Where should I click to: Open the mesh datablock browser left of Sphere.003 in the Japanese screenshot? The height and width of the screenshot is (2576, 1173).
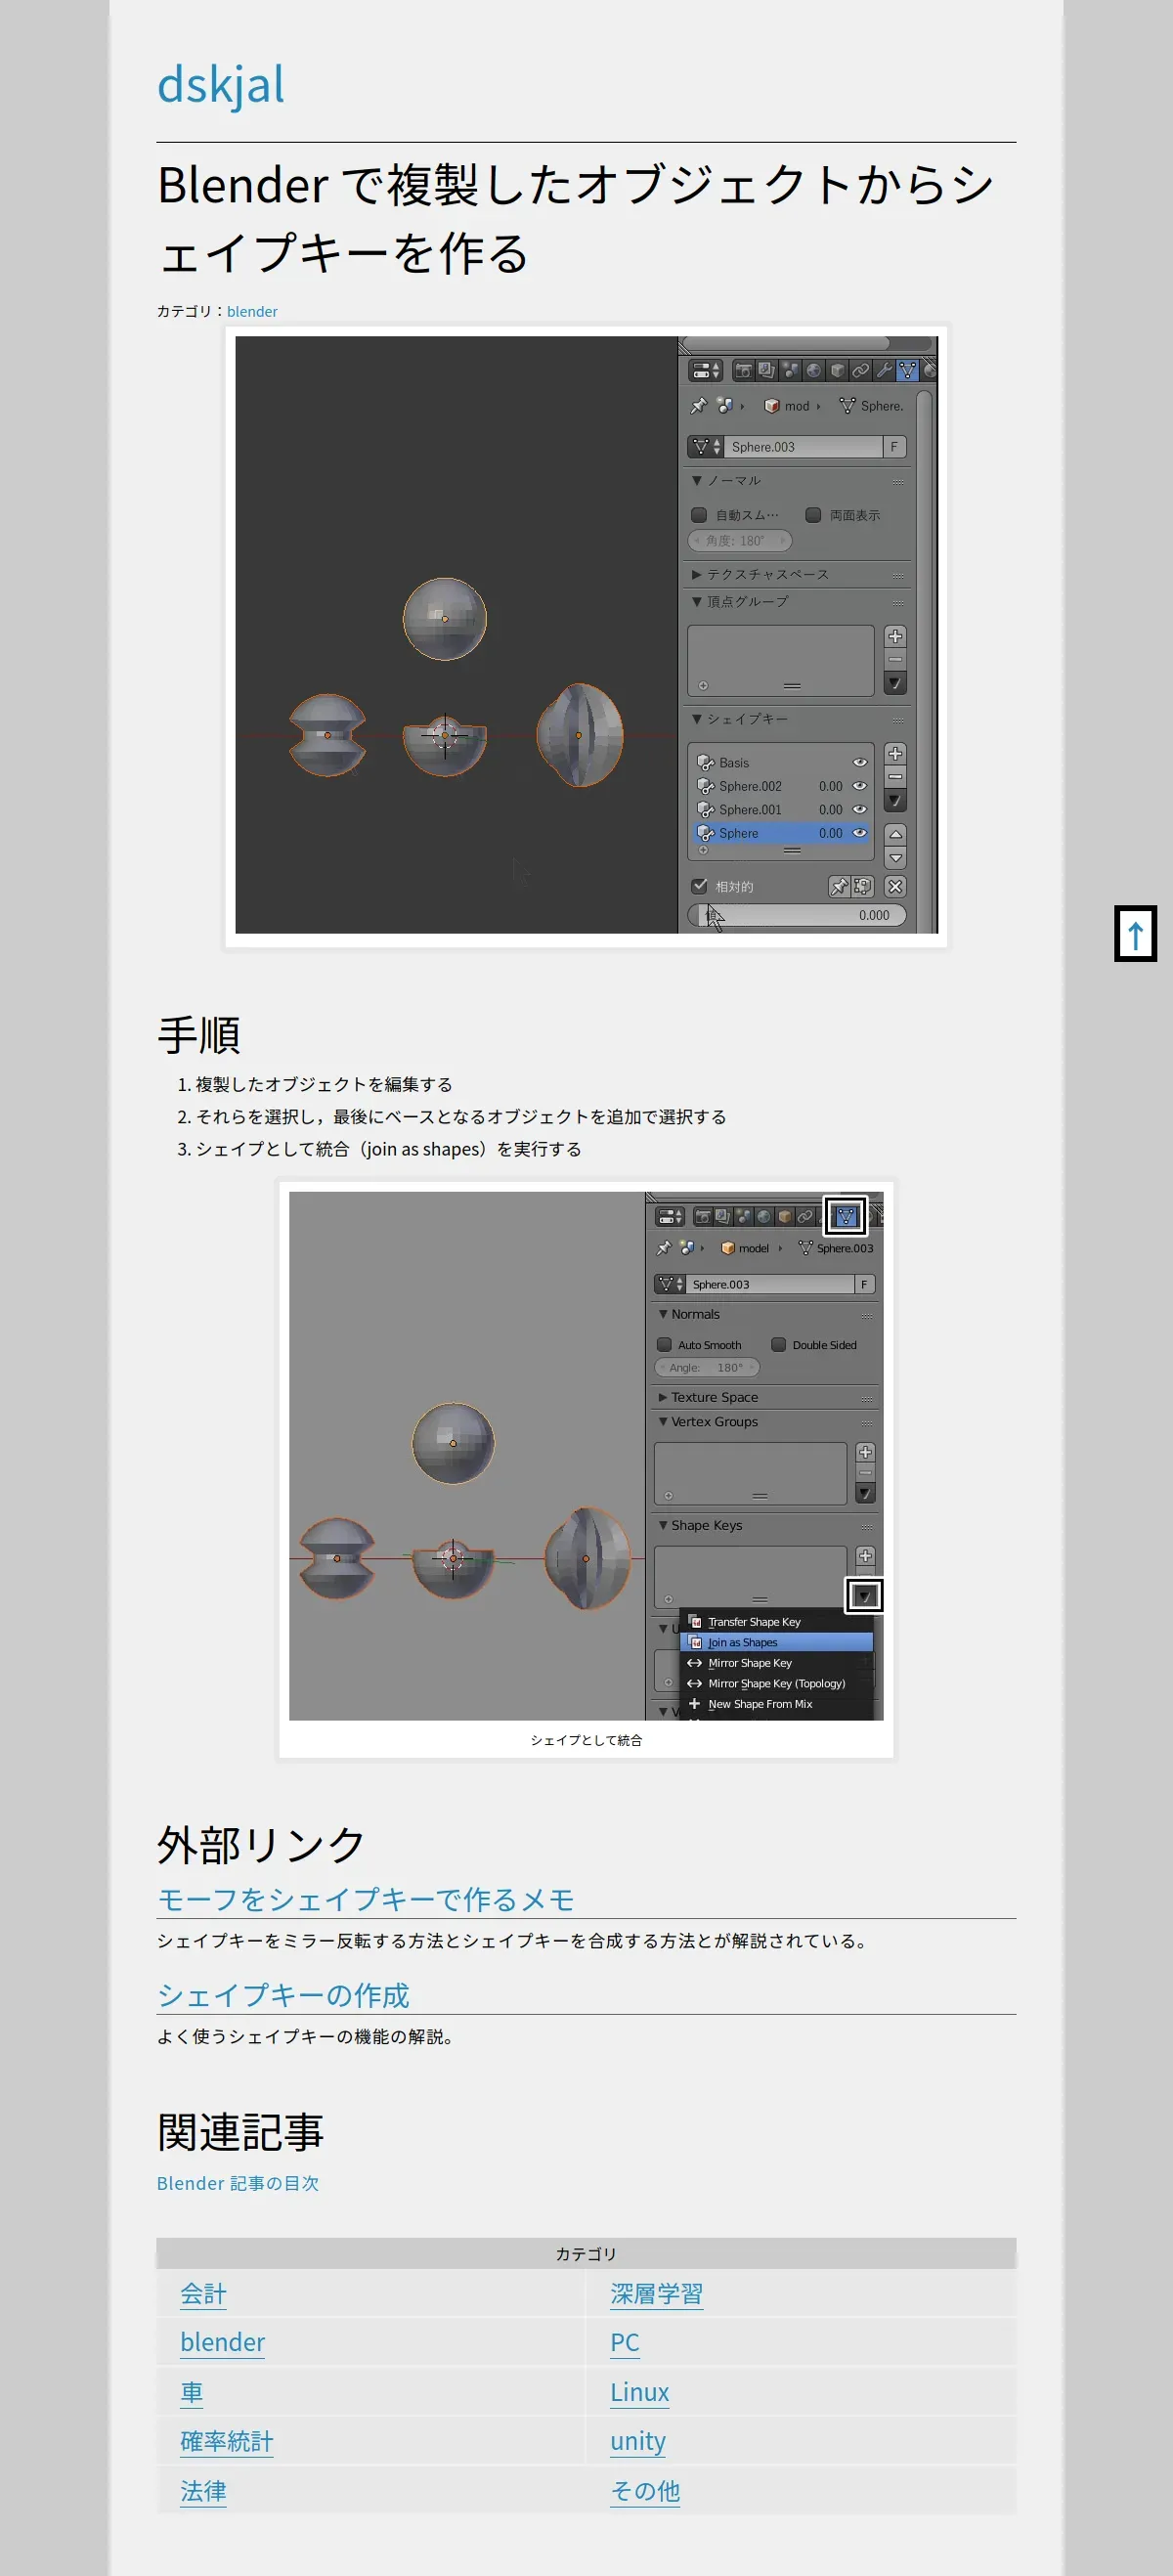pyautogui.click(x=705, y=447)
